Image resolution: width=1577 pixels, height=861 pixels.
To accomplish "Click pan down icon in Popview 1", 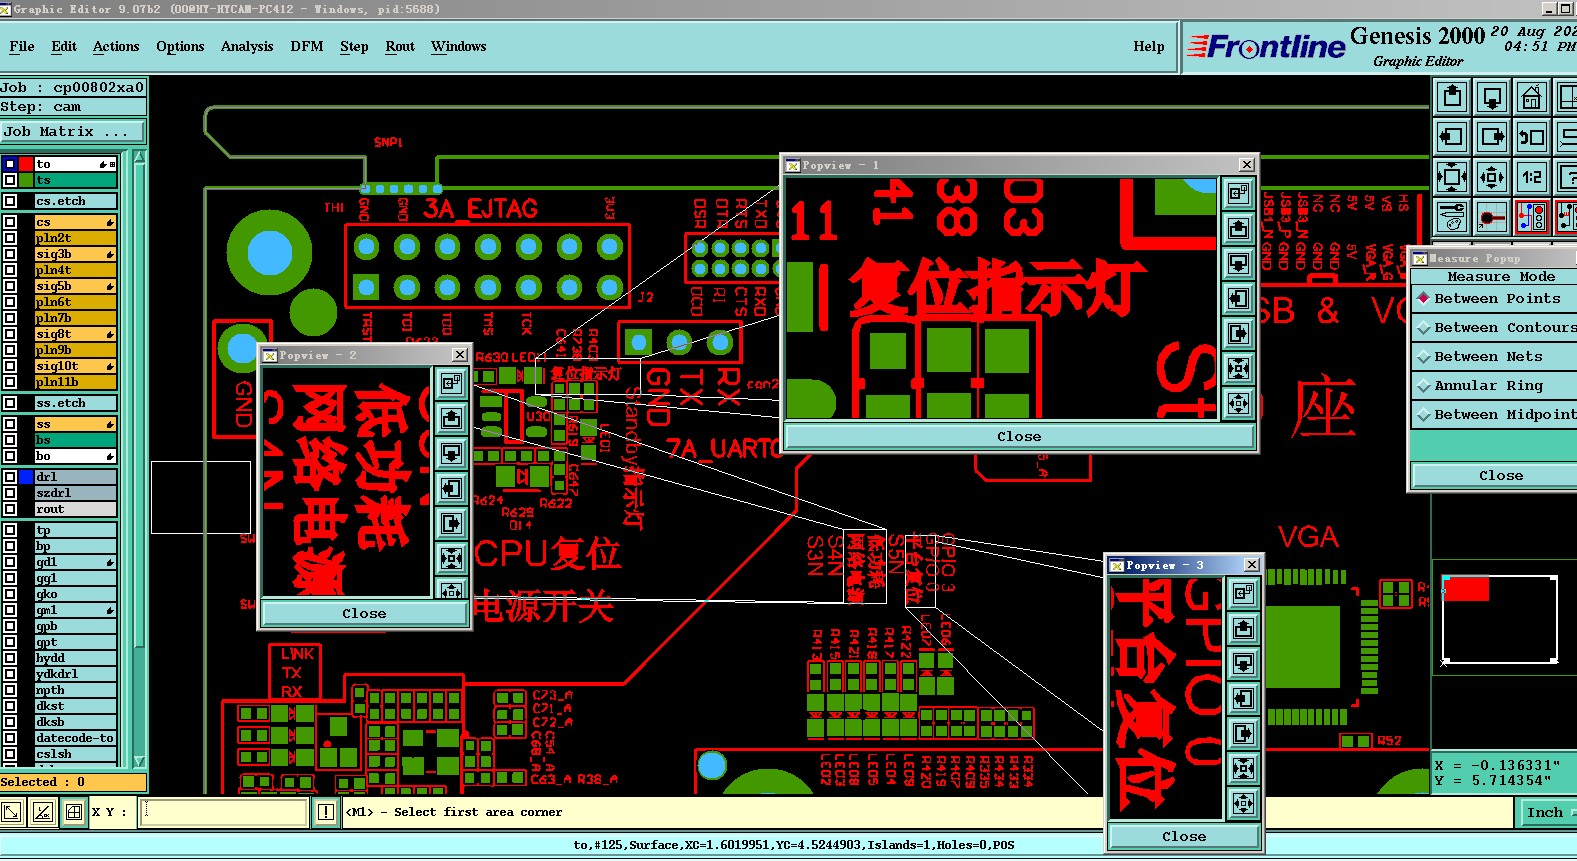I will coord(1238,263).
